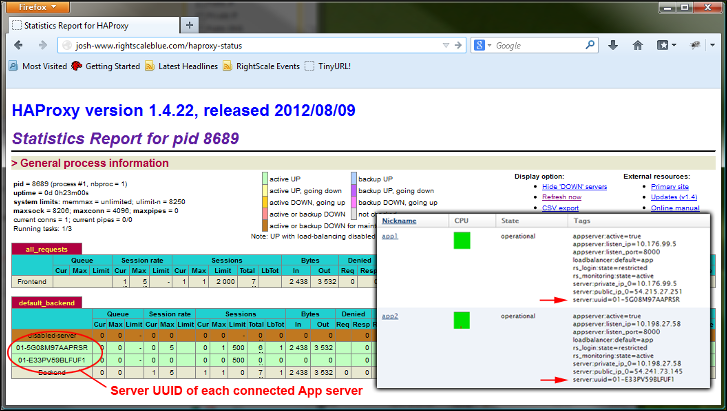
Task: Select the 01-E33PV59BLFUF1 server row name
Action: click(x=52, y=360)
